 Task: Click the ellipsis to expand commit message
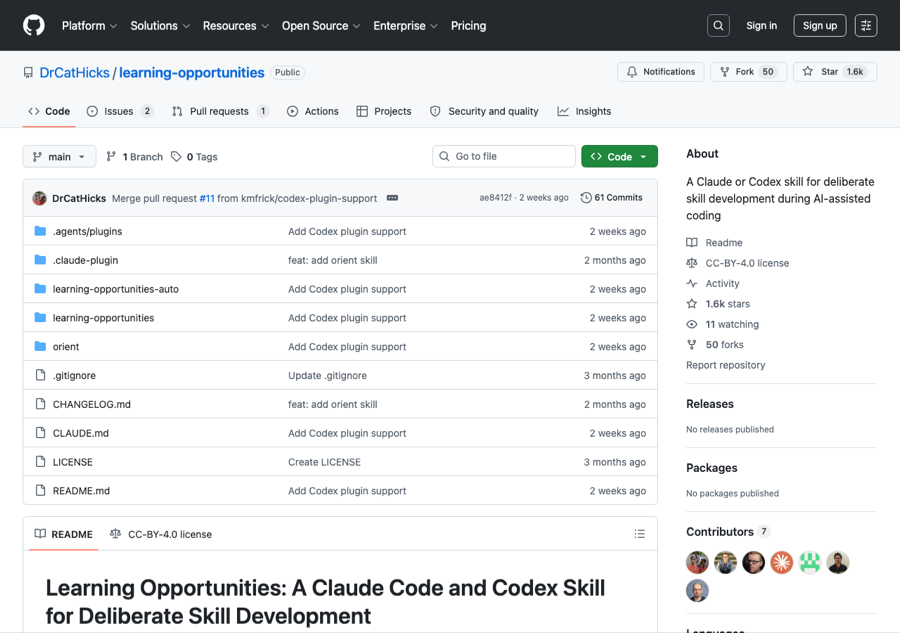point(392,197)
